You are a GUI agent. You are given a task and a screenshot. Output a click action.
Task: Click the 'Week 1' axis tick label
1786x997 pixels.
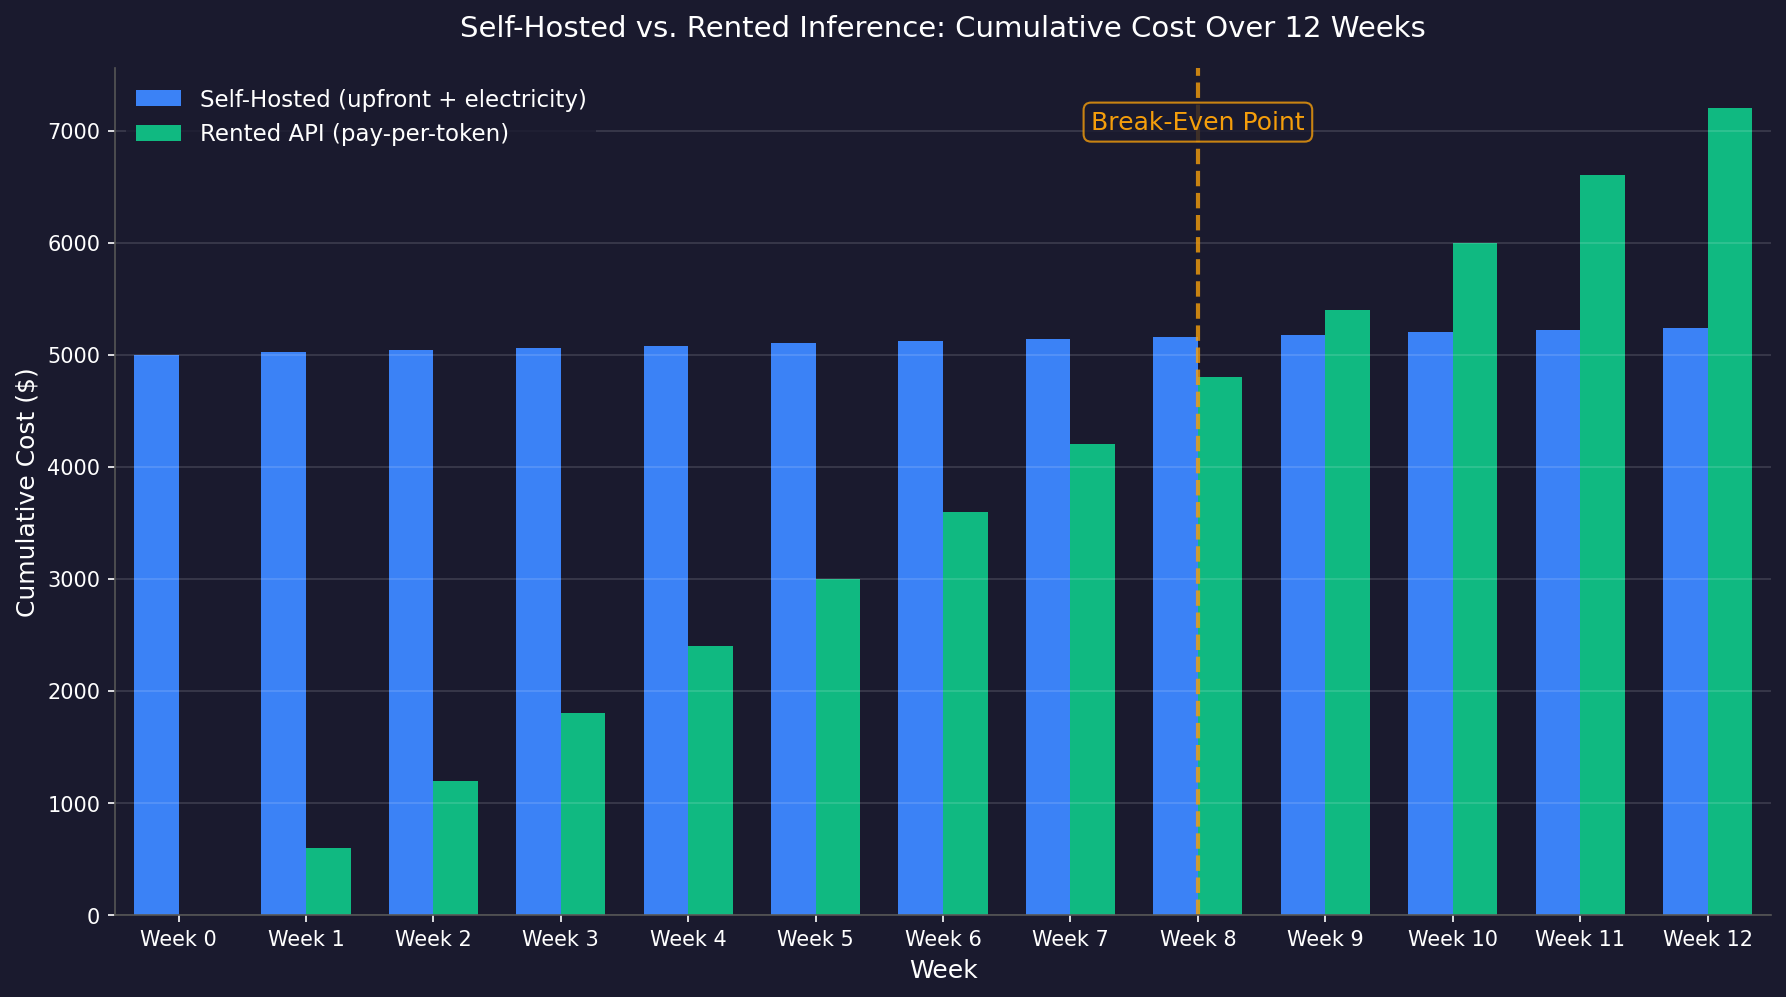point(306,939)
